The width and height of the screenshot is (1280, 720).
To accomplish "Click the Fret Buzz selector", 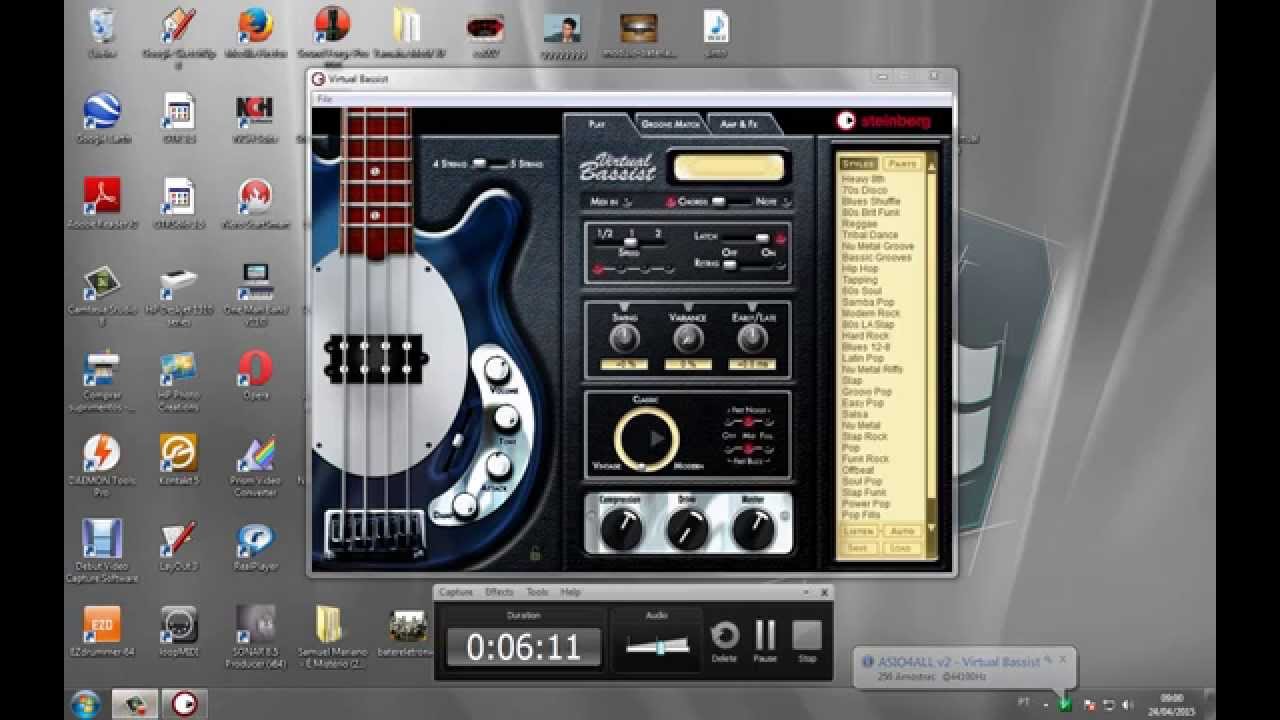I will (x=747, y=450).
